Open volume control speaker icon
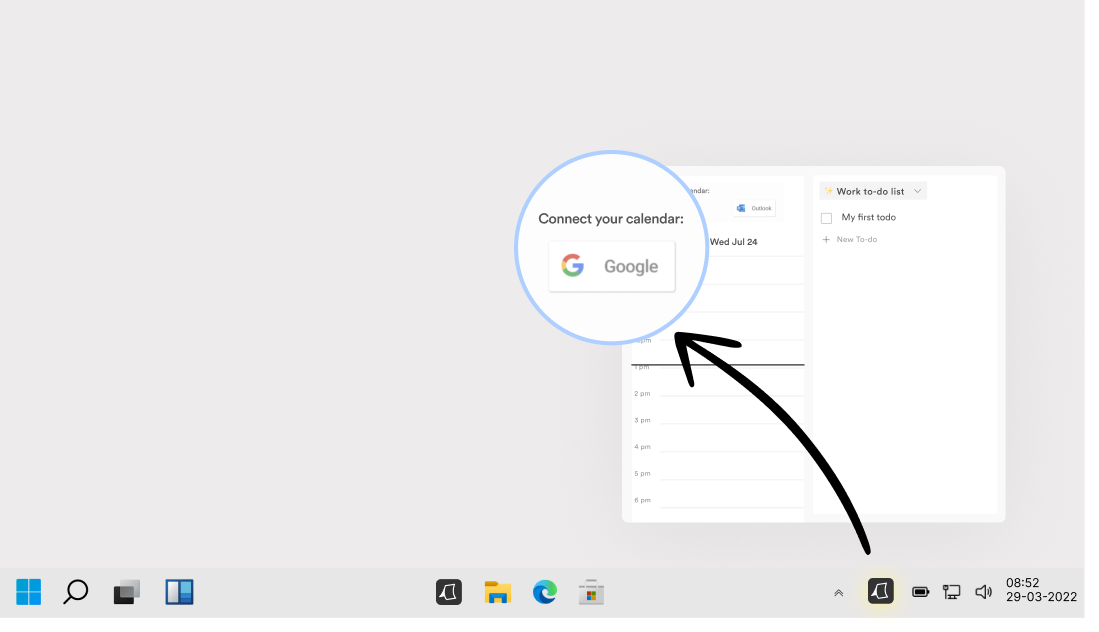Image resolution: width=1099 pixels, height=632 pixels. pos(983,592)
